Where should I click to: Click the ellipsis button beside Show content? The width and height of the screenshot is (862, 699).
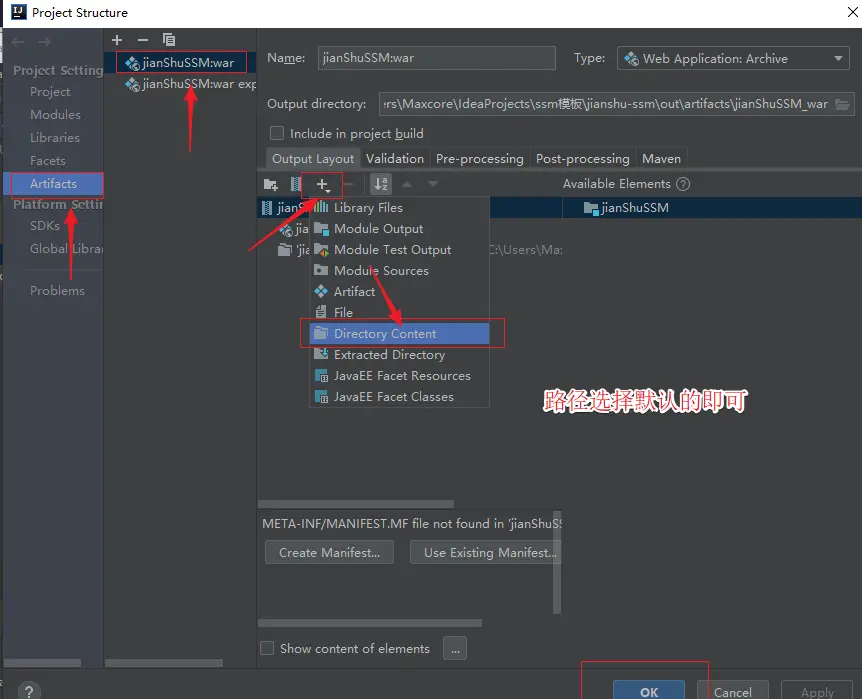pos(455,648)
